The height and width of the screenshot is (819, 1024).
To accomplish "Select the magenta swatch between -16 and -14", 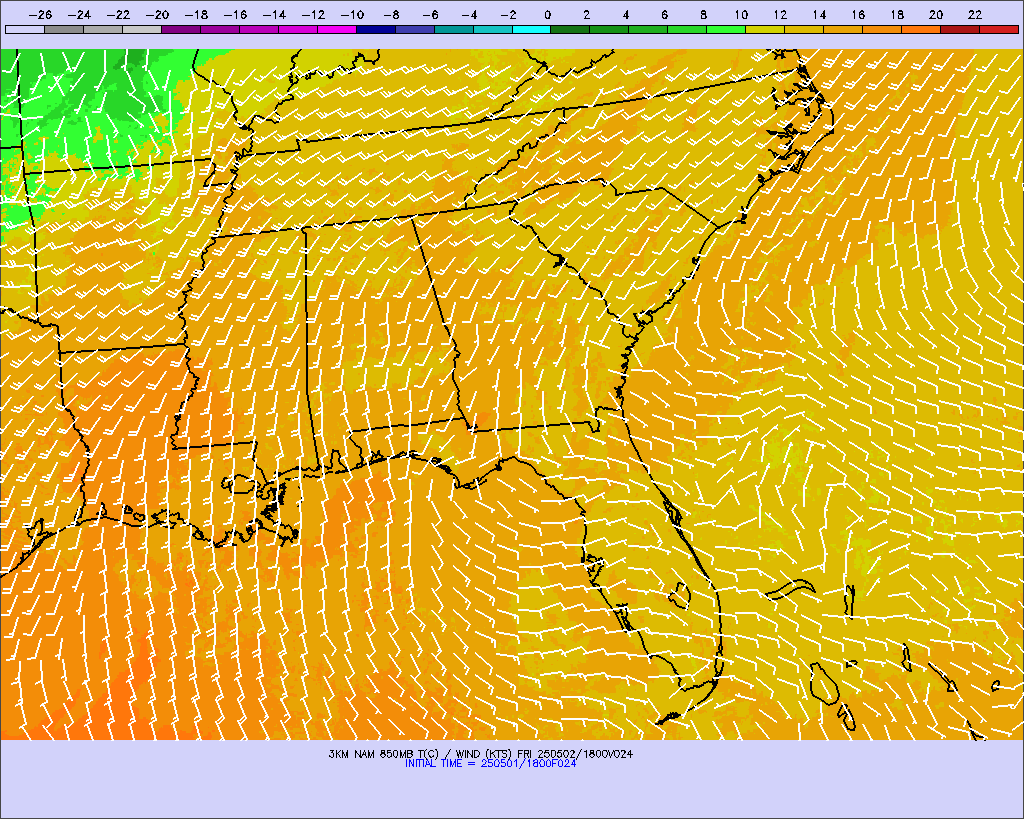I will pos(259,29).
